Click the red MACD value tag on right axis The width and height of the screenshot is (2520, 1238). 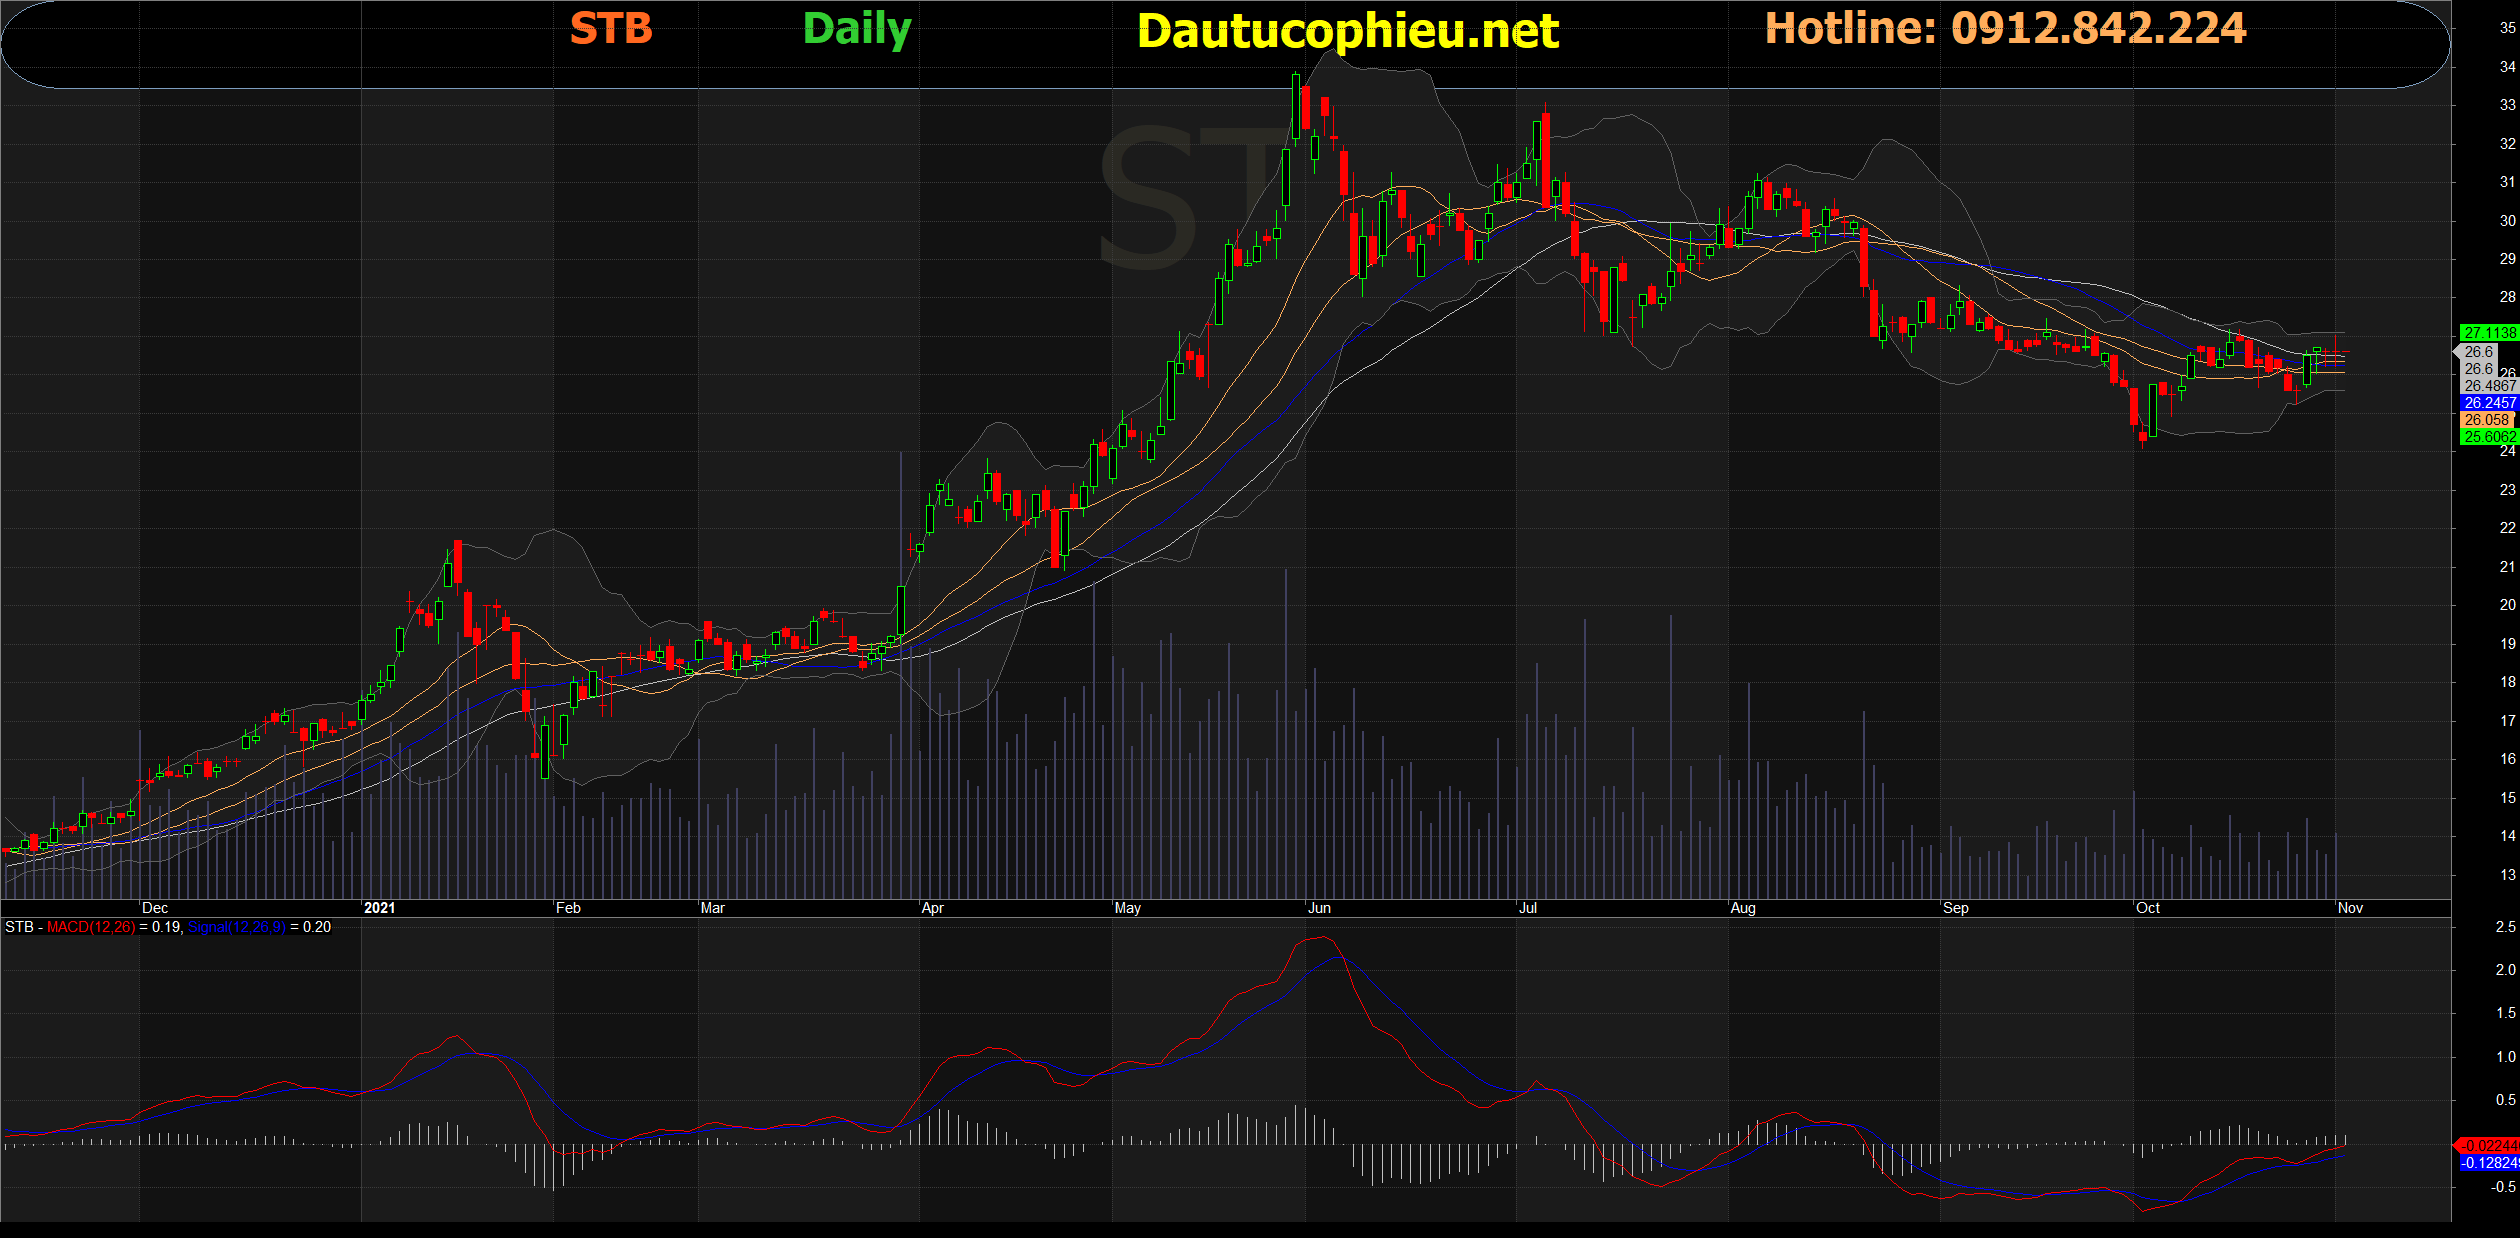2489,1146
